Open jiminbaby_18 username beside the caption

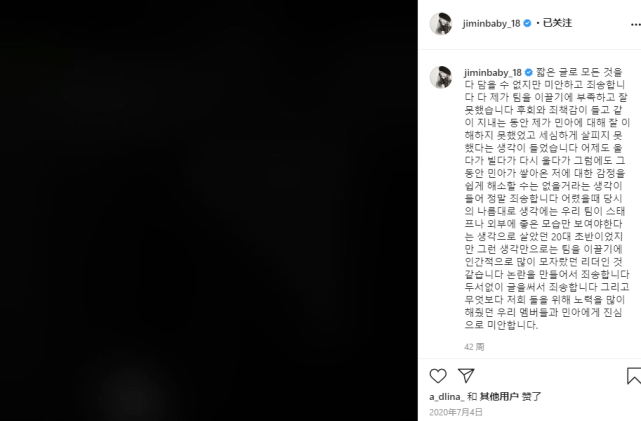[493, 73]
